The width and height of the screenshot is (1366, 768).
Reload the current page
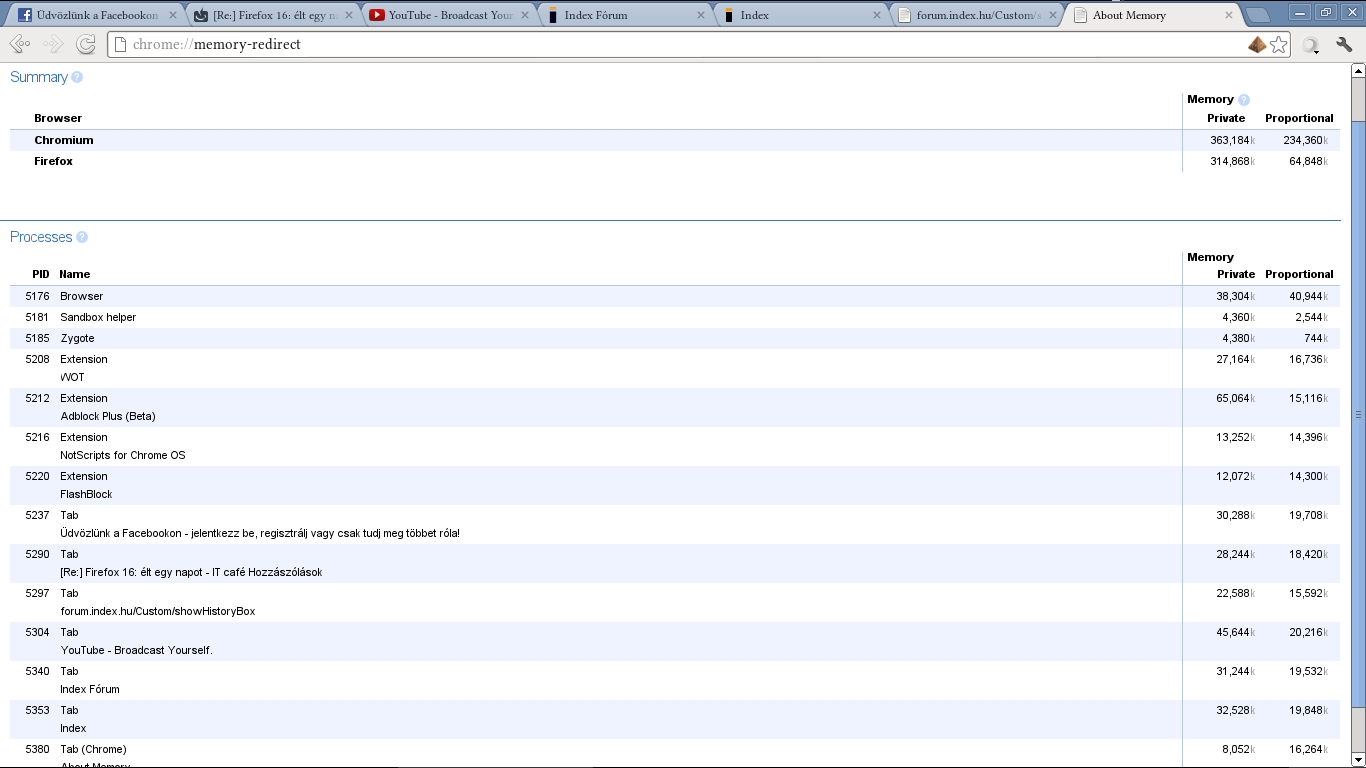(86, 44)
